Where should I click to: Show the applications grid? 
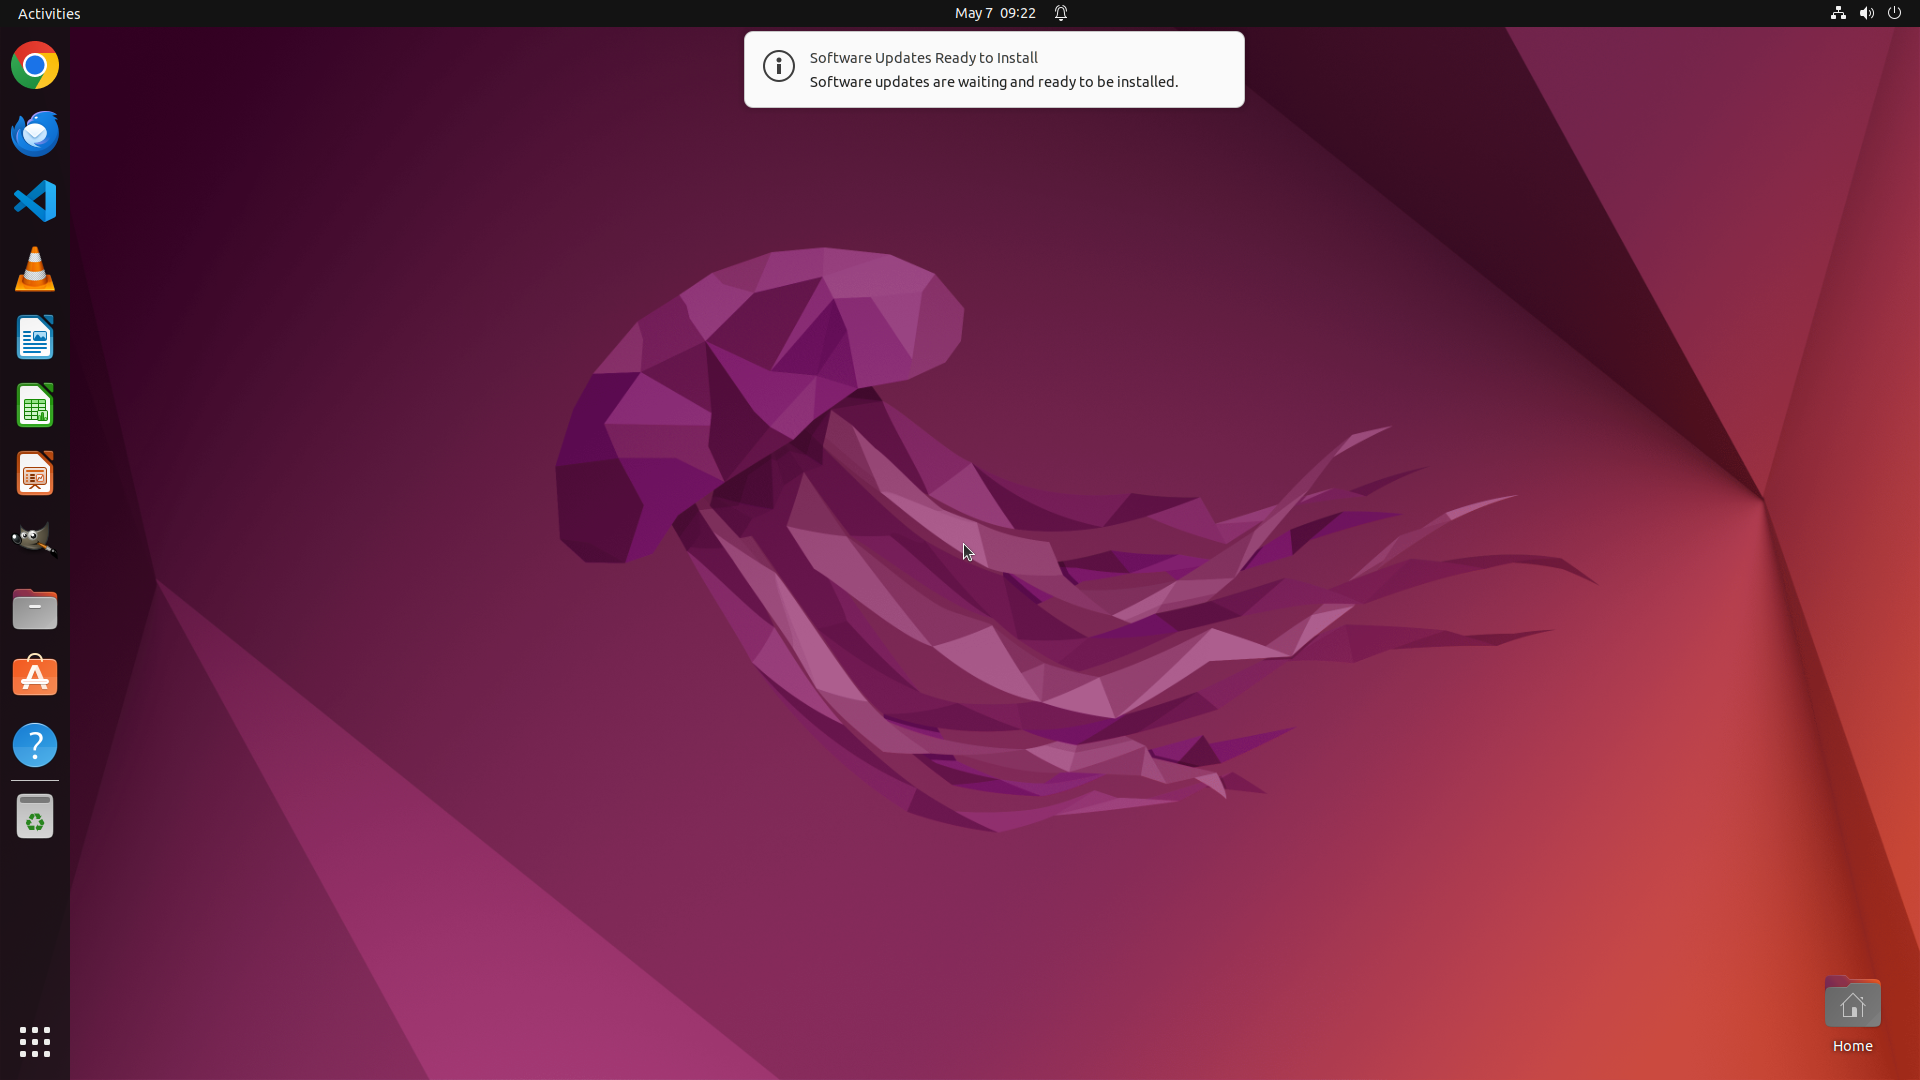click(x=35, y=1041)
